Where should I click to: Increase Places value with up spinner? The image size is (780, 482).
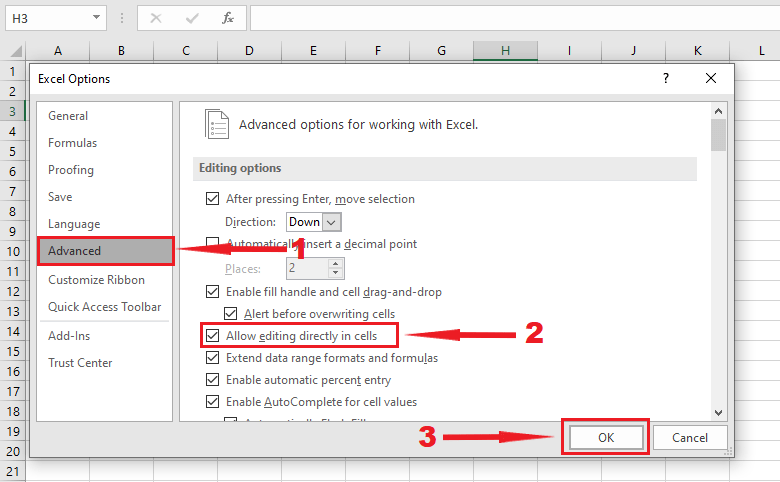[335, 264]
